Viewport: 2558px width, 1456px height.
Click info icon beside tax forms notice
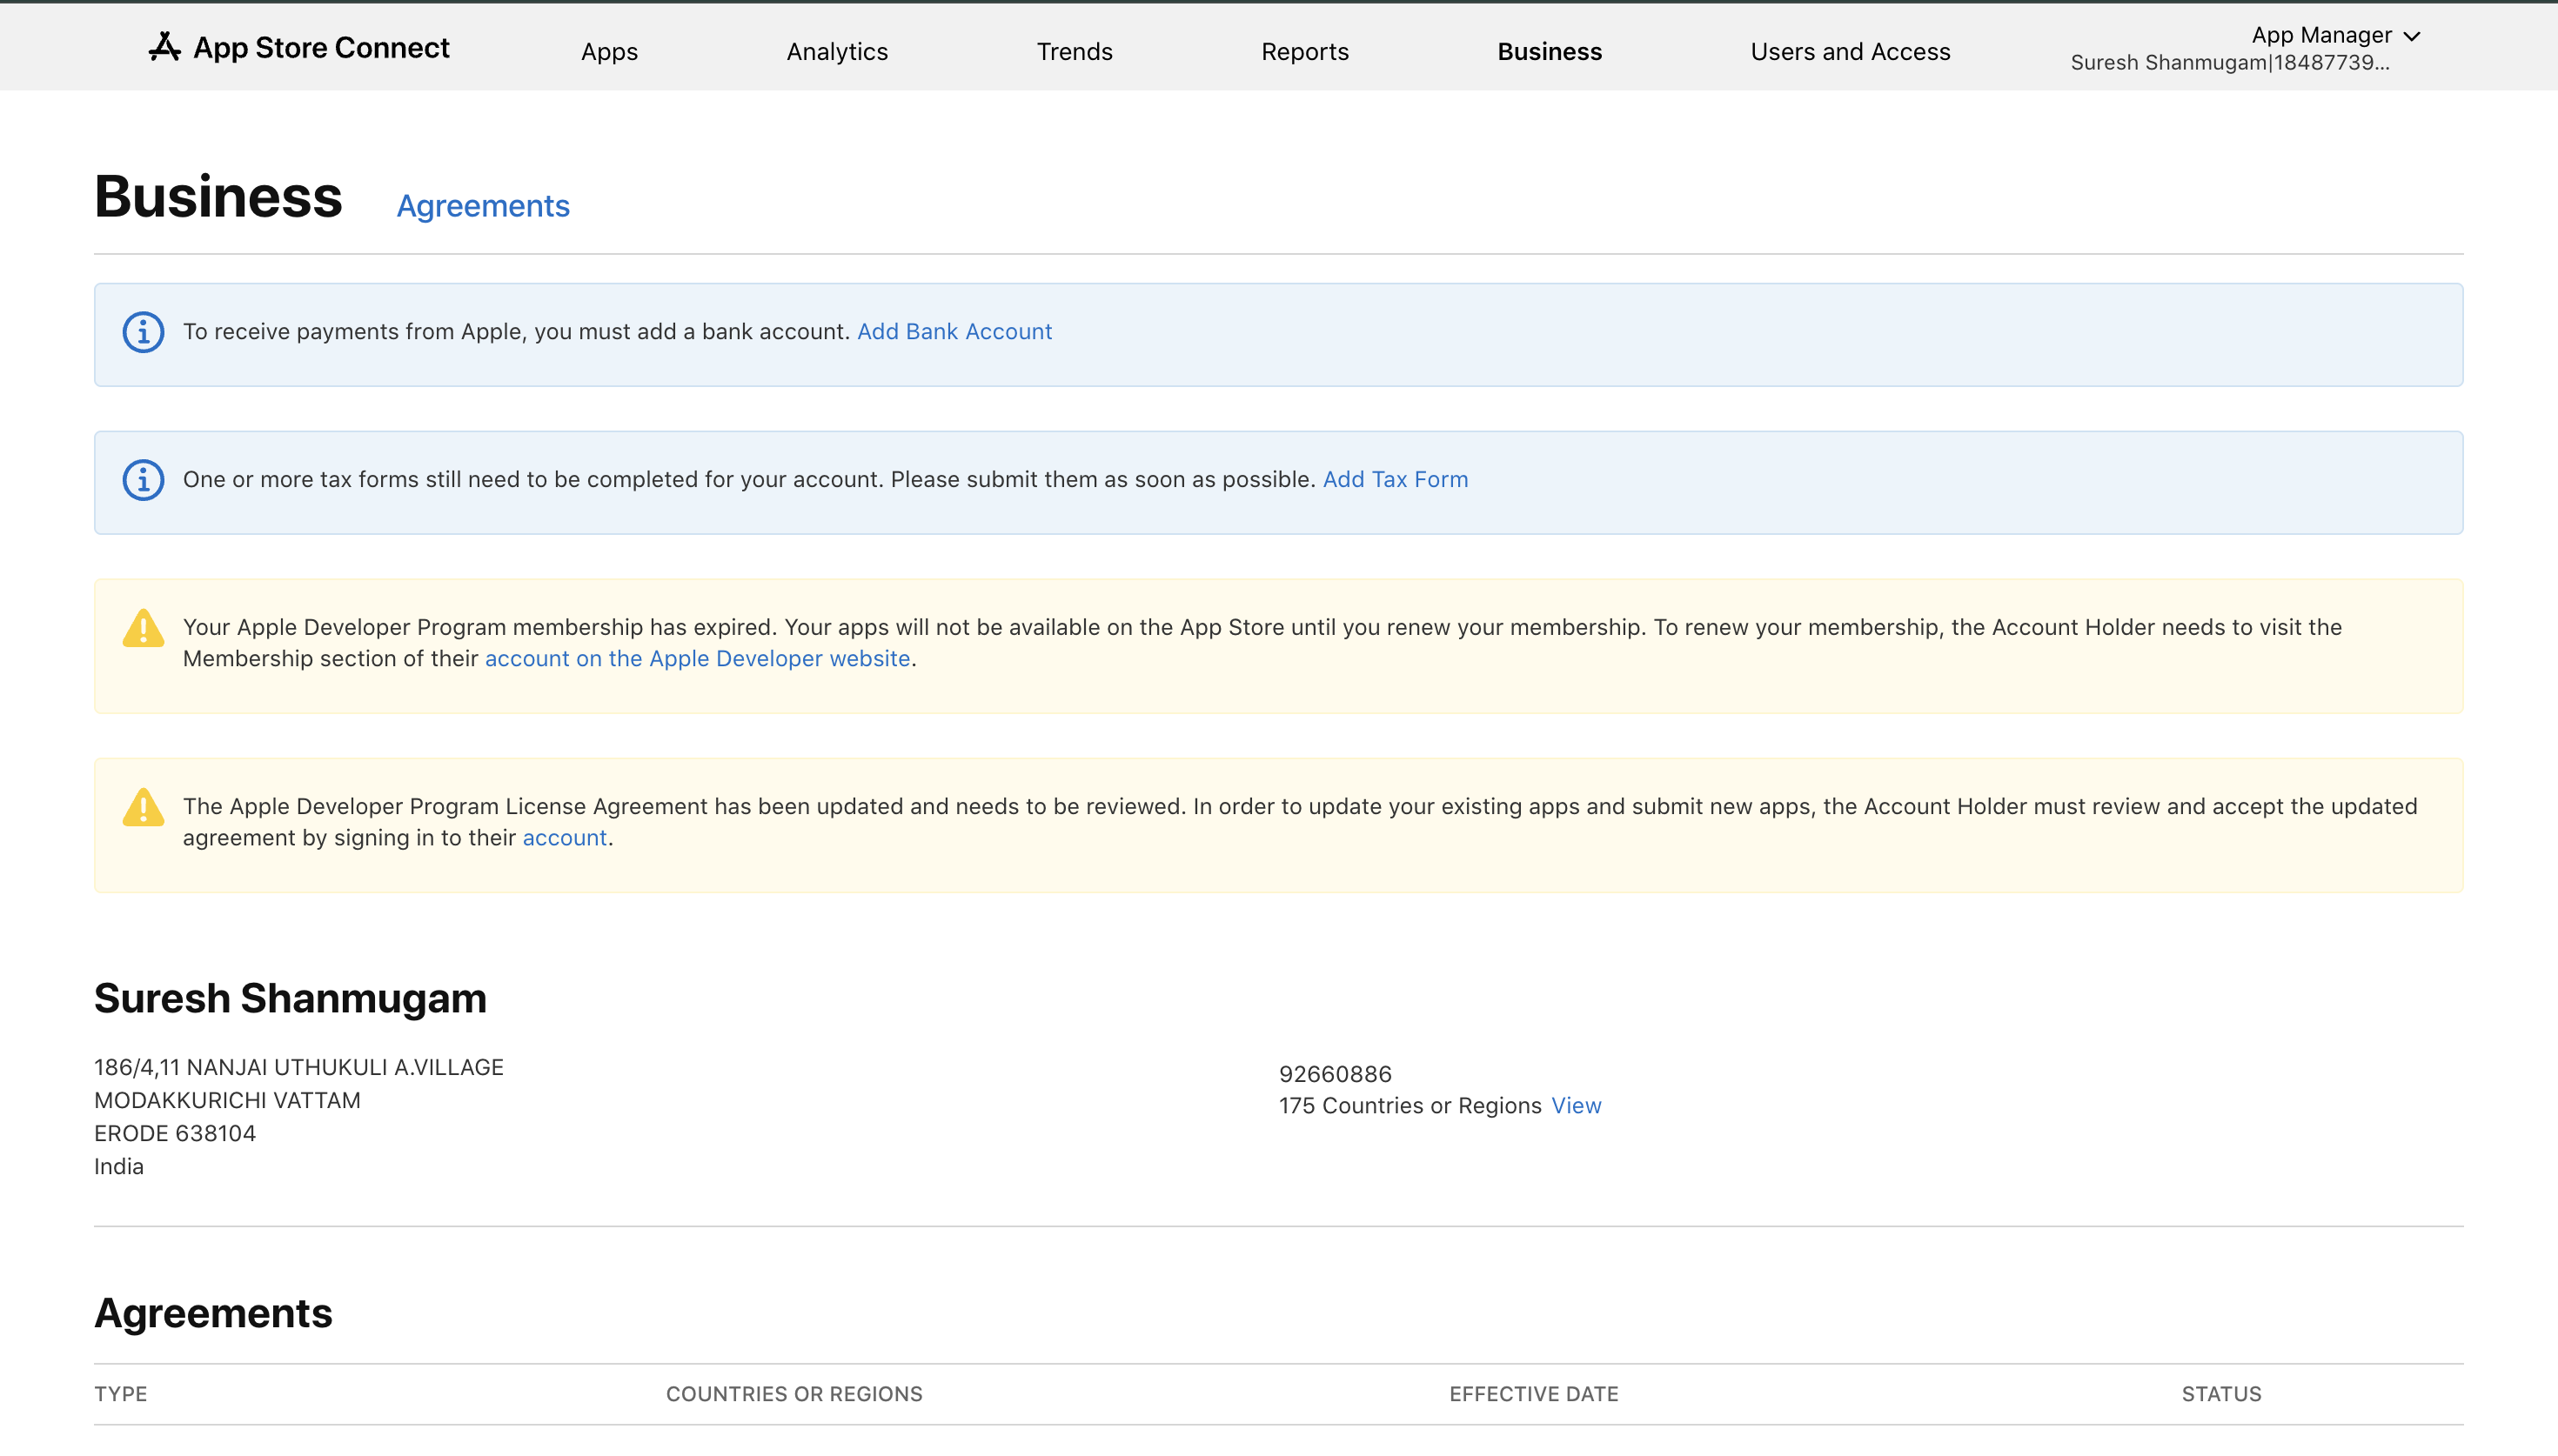click(143, 480)
